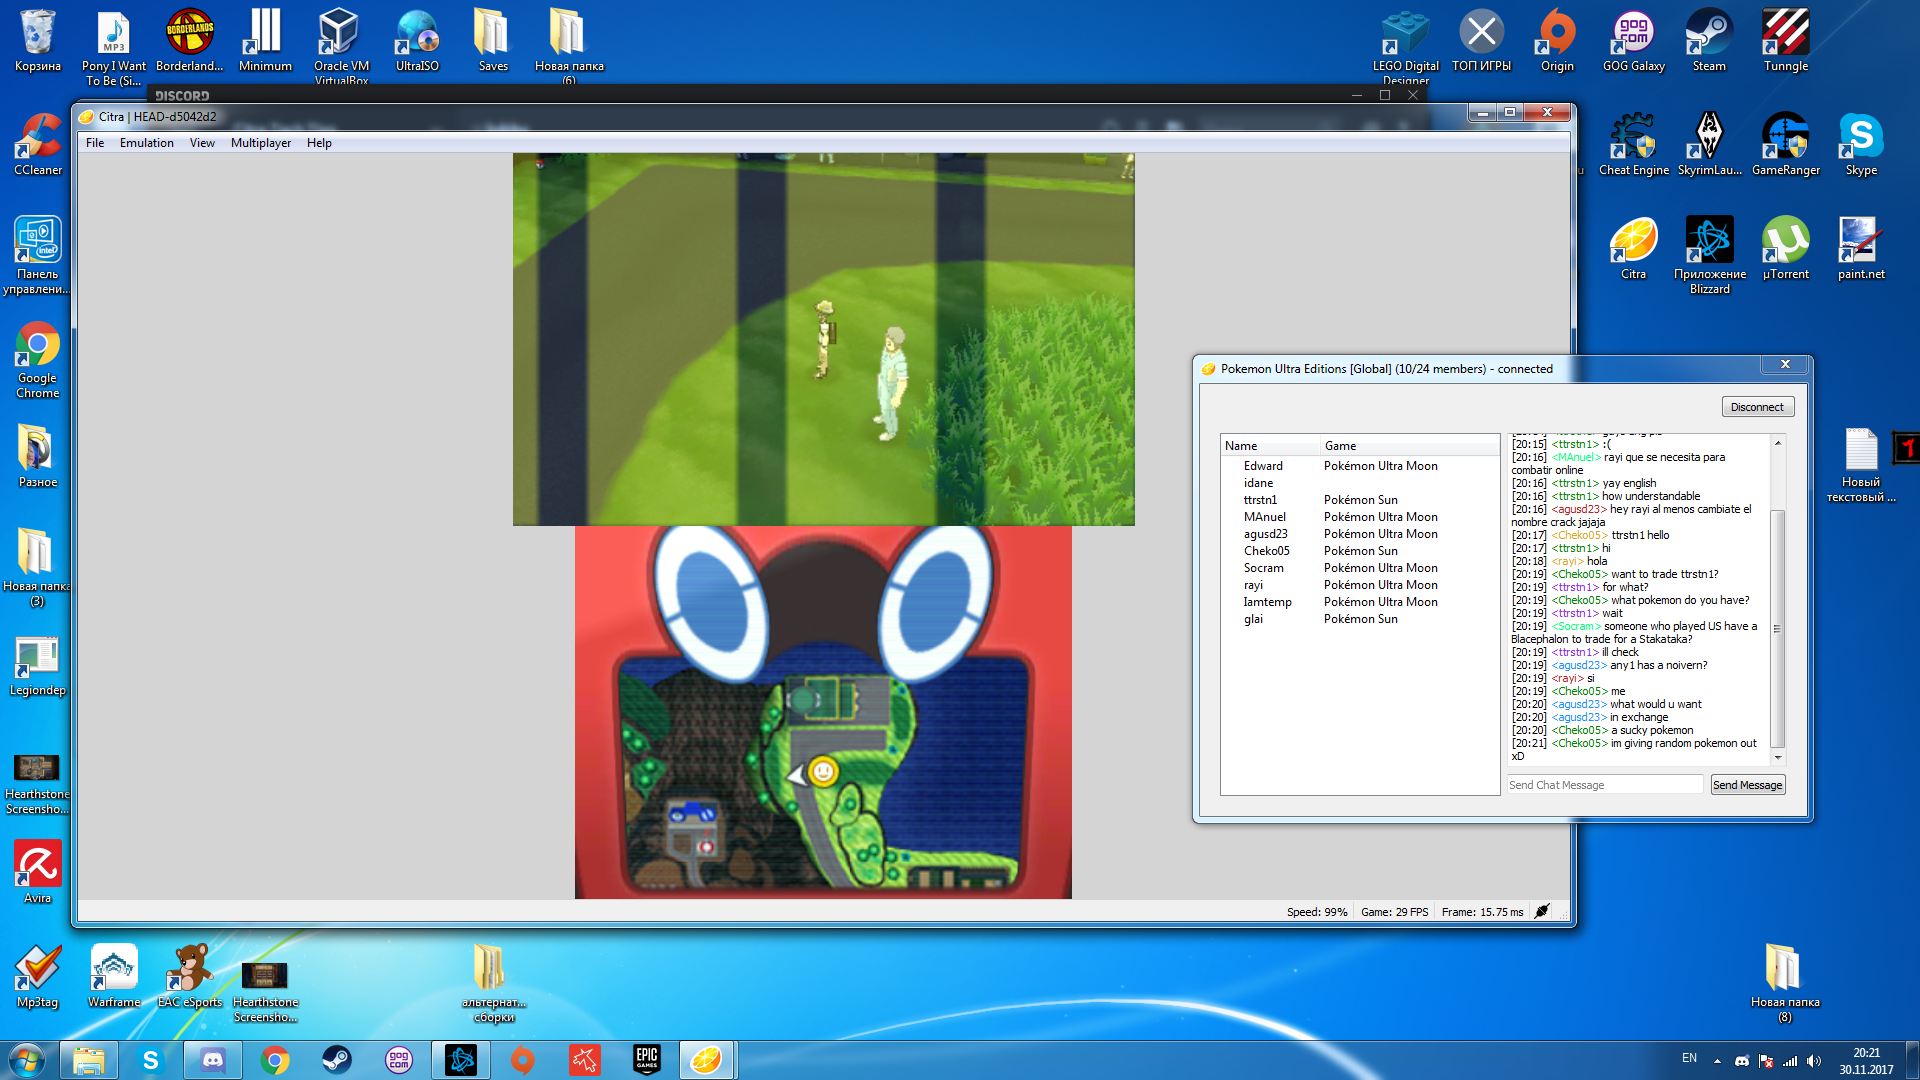Launch LEGO Digital Designer shortcut
Screen dimensions: 1920x1080
(1406, 45)
